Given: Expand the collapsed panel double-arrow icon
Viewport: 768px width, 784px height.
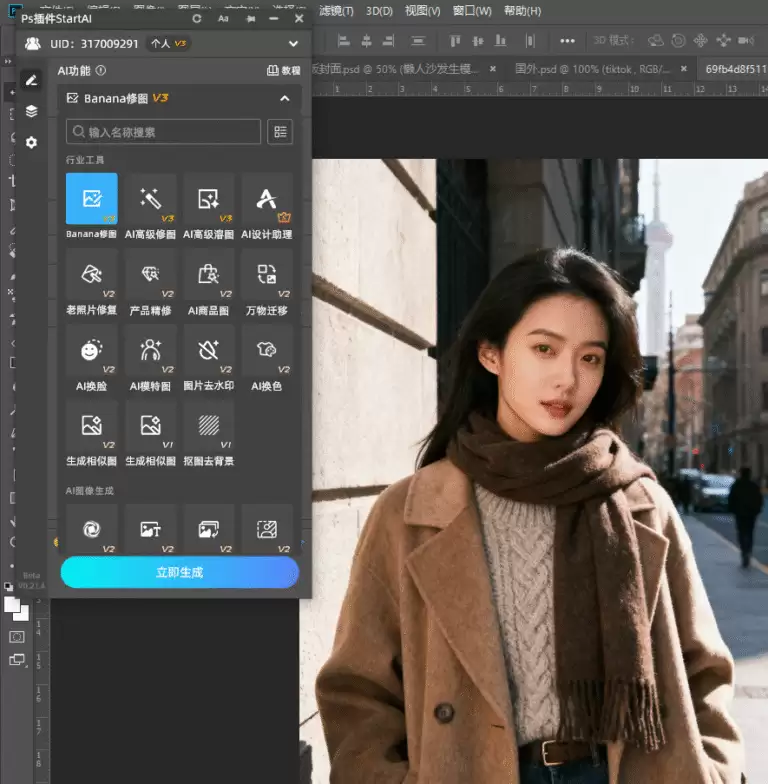Looking at the screenshot, I should click(8, 62).
